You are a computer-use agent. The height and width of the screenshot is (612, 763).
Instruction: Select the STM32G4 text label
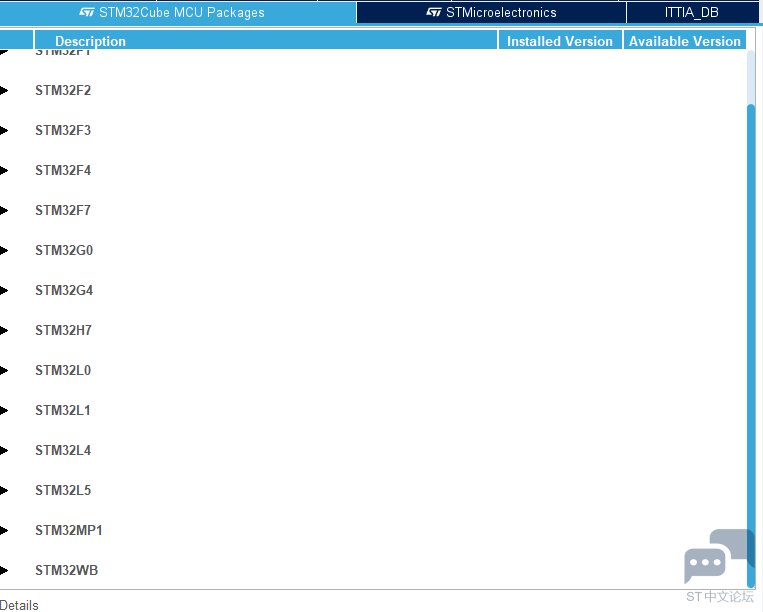coord(64,290)
